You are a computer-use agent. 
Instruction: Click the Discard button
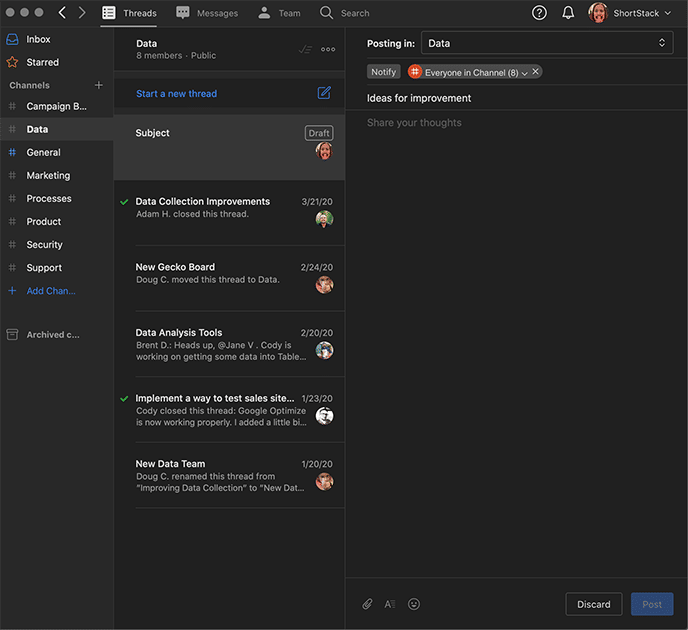[593, 604]
